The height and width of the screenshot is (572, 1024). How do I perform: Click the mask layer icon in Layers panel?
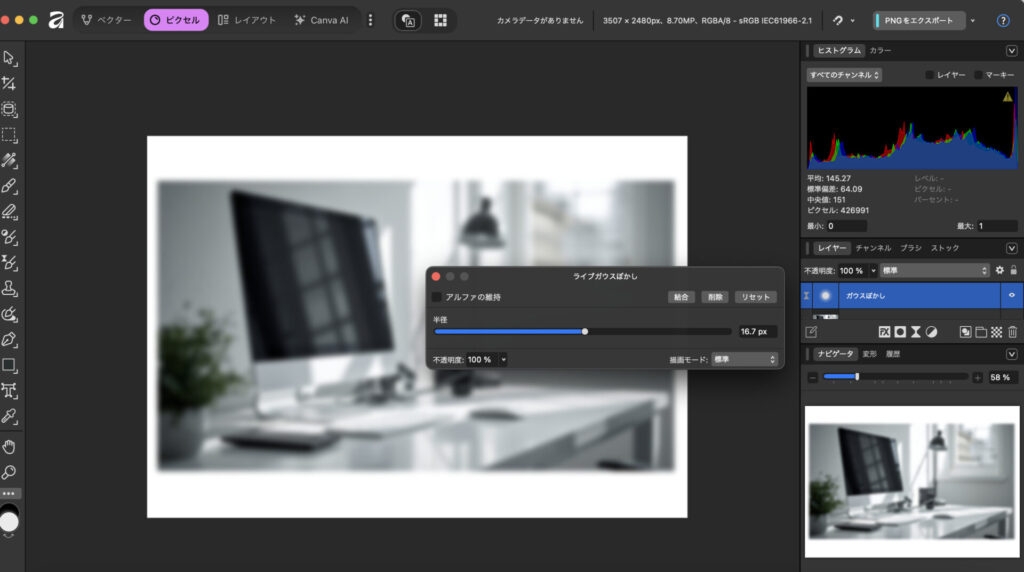point(900,331)
